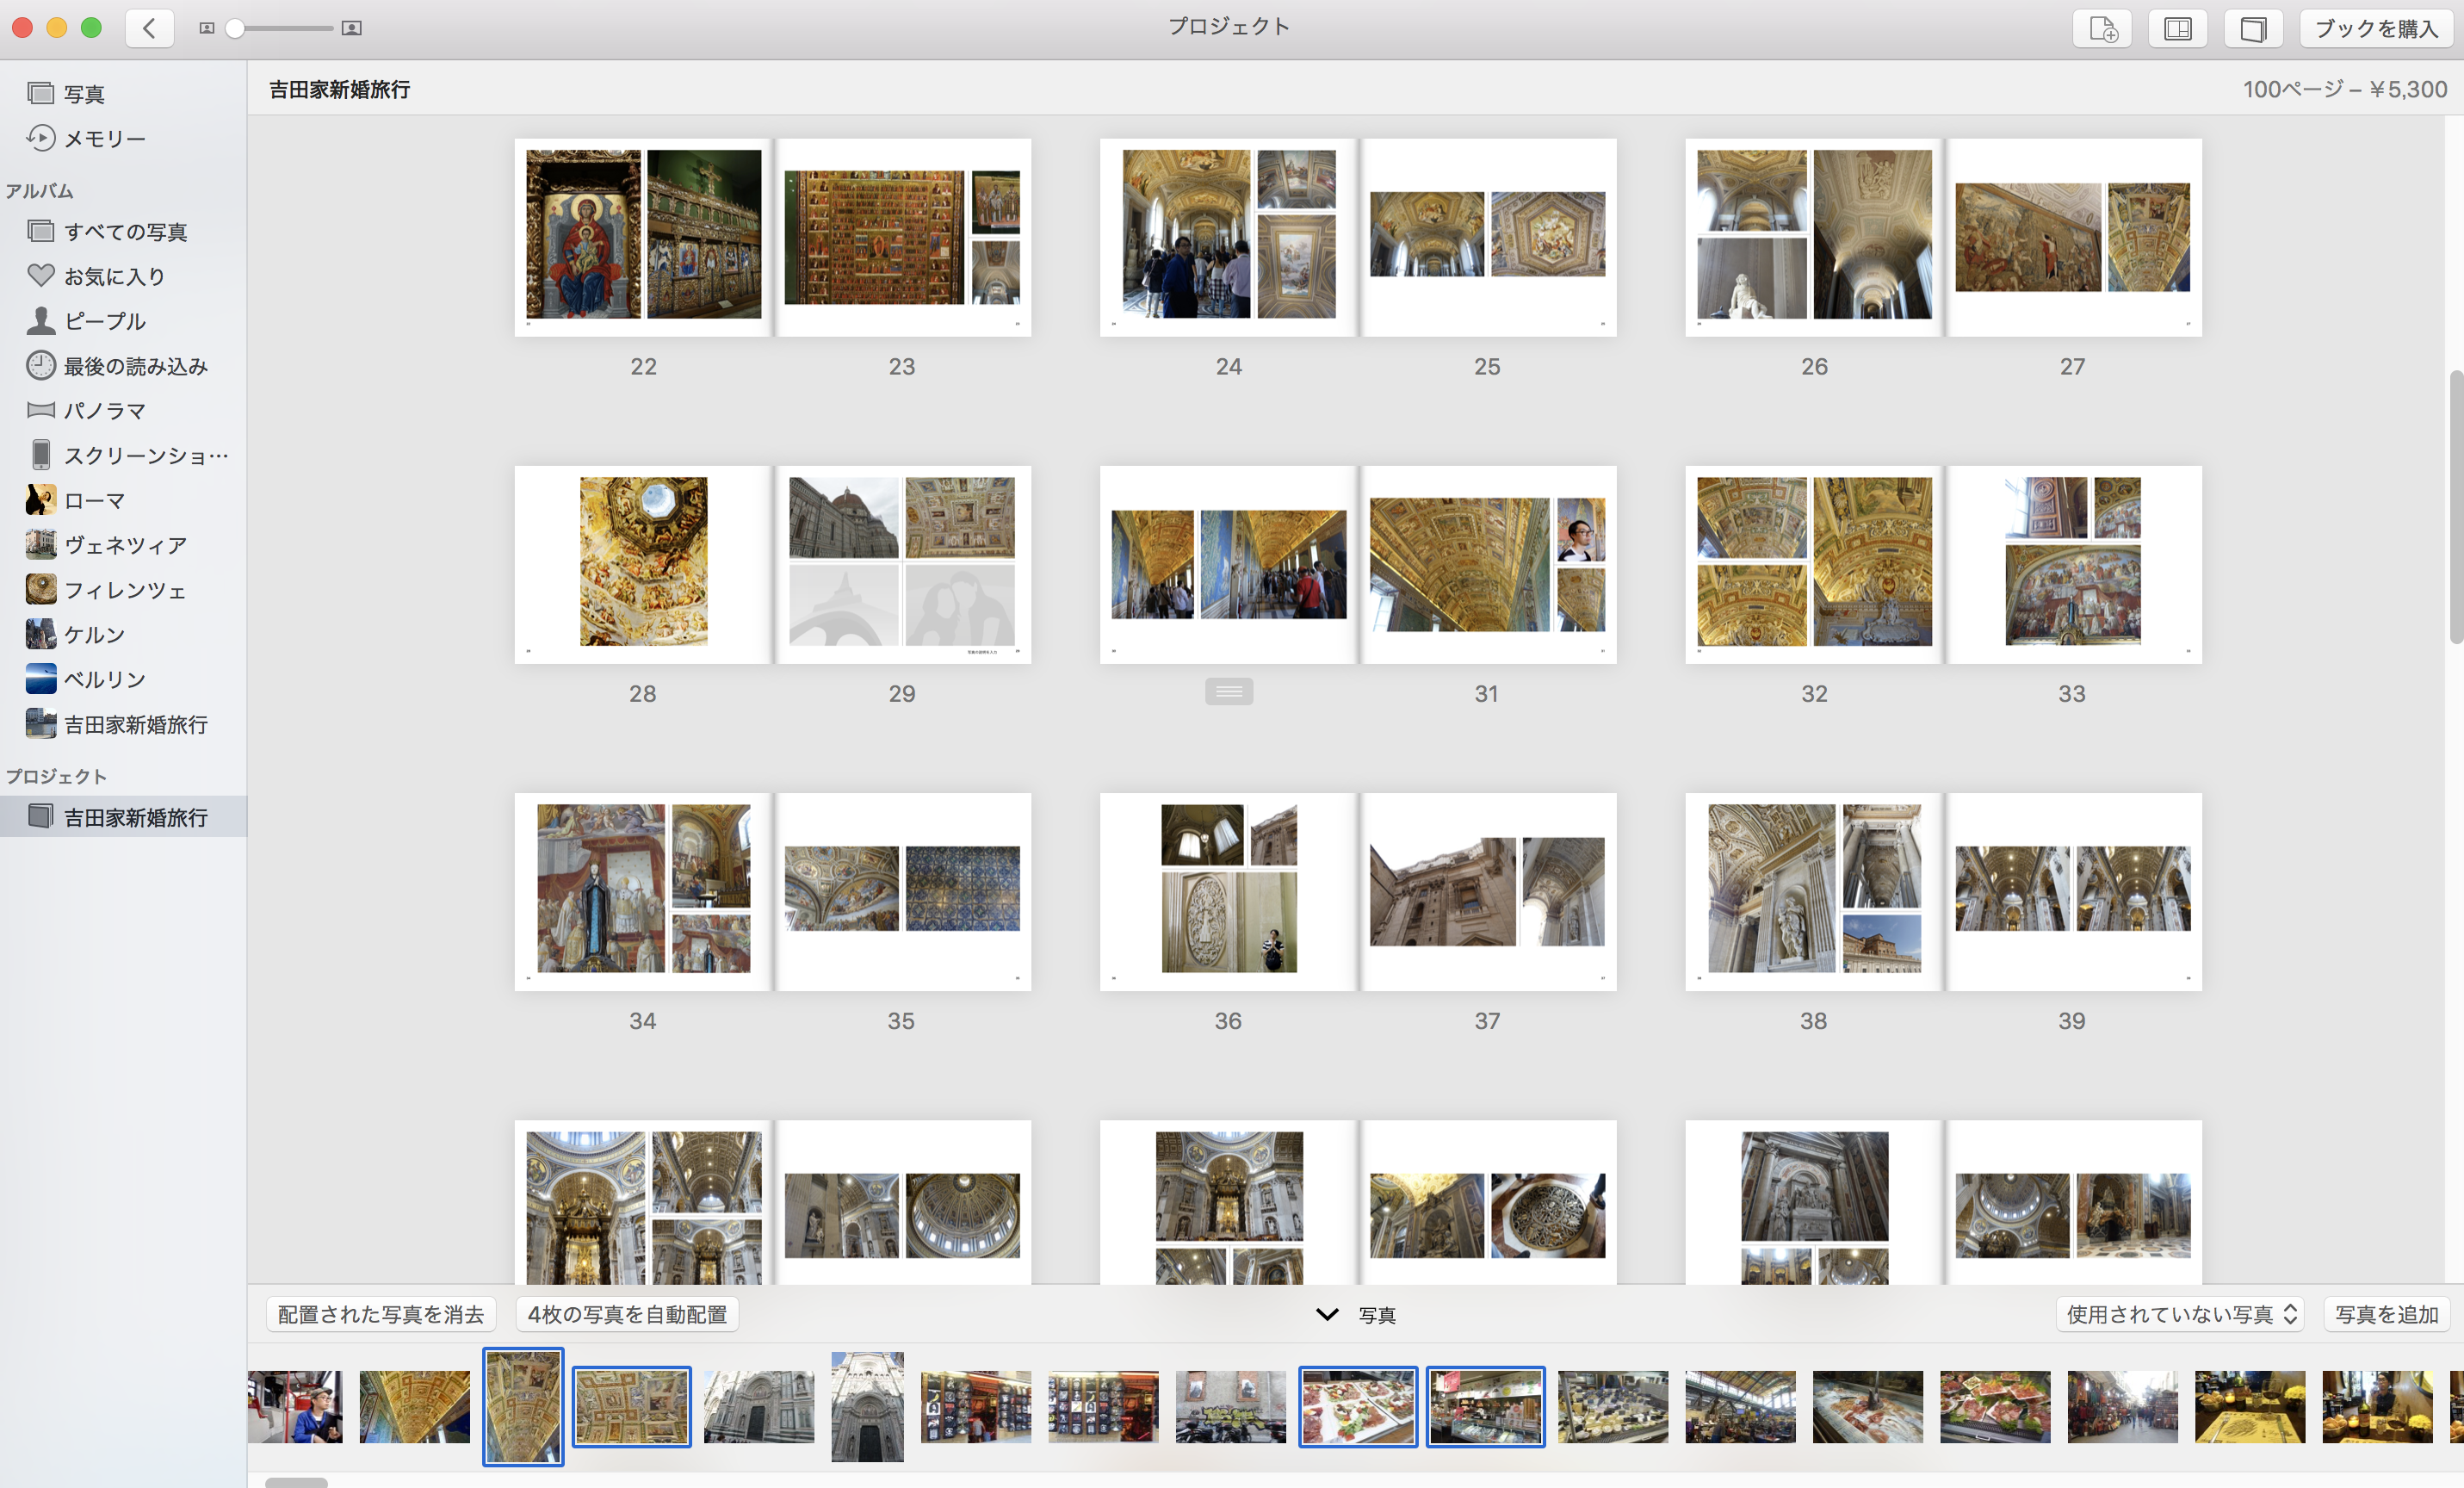Click the small-thumbnail icon beside the zoom slider

[207, 28]
